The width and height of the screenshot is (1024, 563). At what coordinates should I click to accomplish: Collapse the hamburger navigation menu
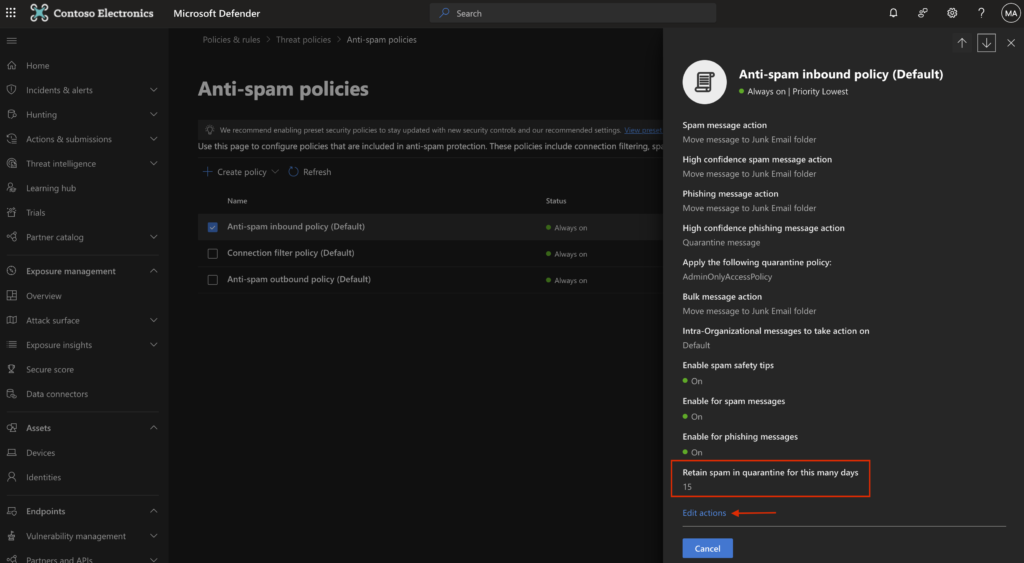click(12, 40)
